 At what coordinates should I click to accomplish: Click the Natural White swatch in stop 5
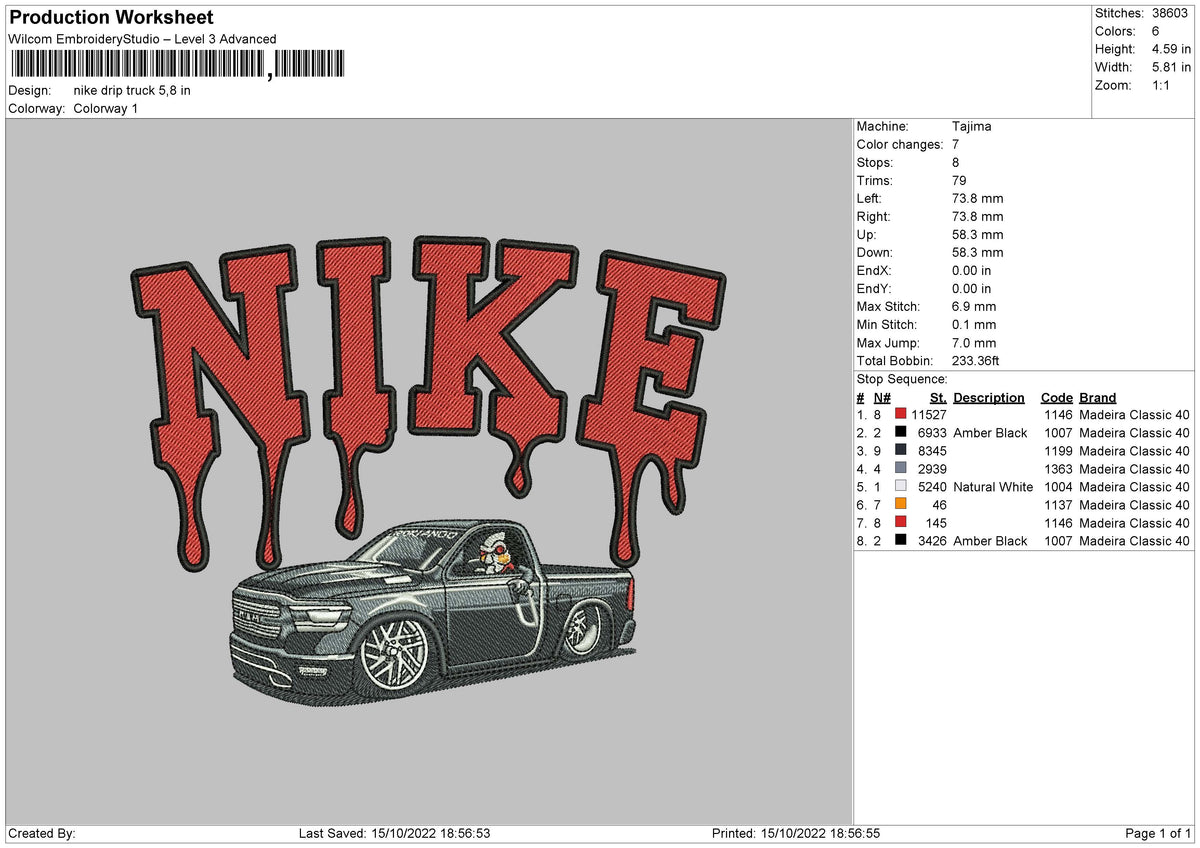tap(900, 487)
